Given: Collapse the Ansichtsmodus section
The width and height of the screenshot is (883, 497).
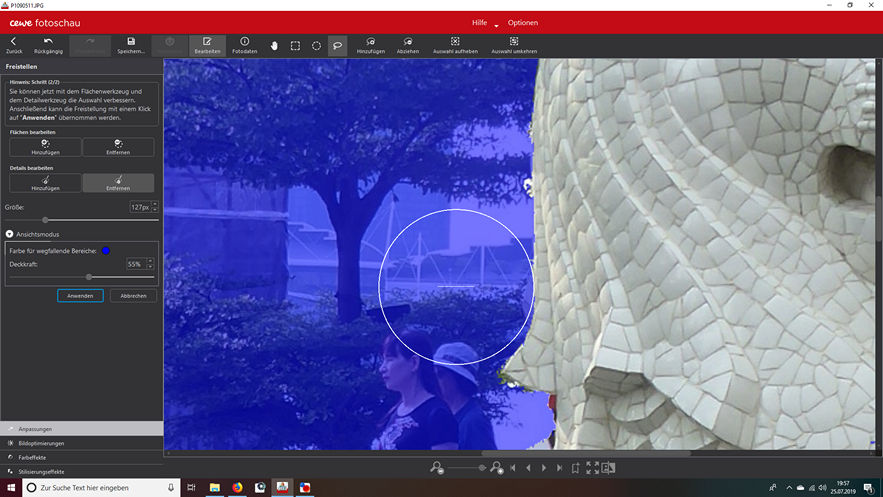Looking at the screenshot, I should 10,233.
